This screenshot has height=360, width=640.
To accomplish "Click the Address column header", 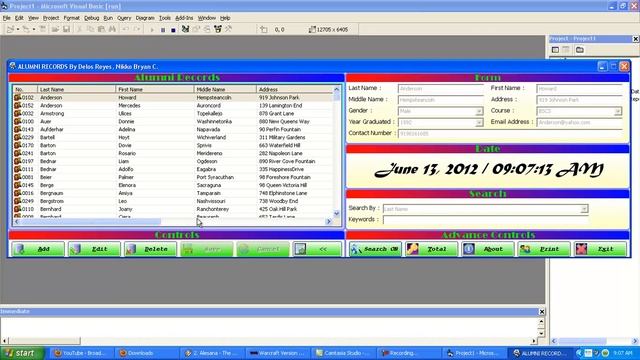I will (x=294, y=89).
